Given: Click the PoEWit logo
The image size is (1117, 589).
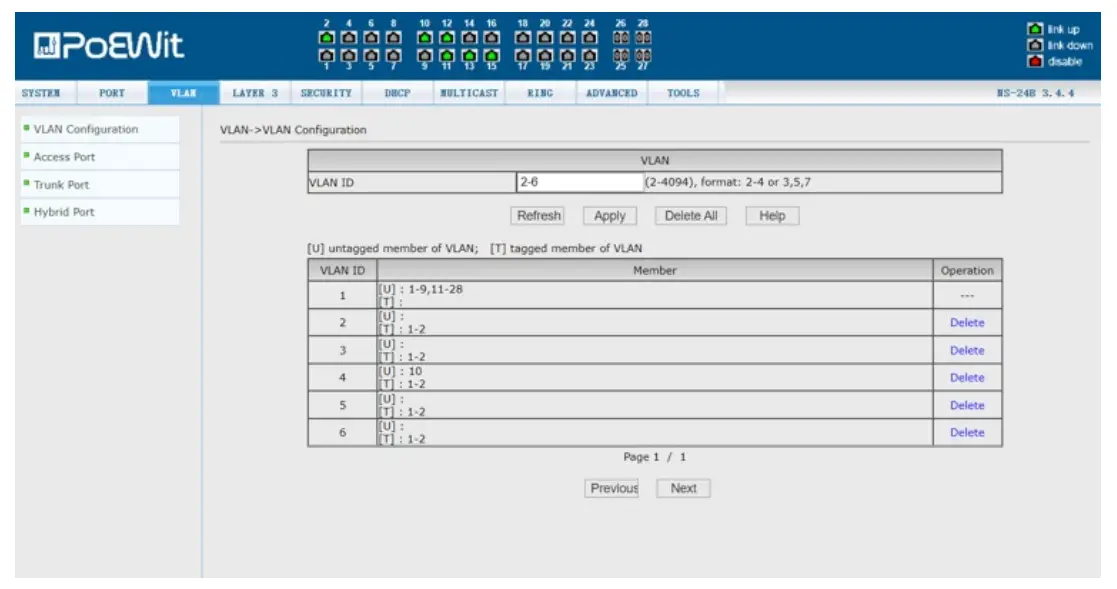Looking at the screenshot, I should [108, 46].
